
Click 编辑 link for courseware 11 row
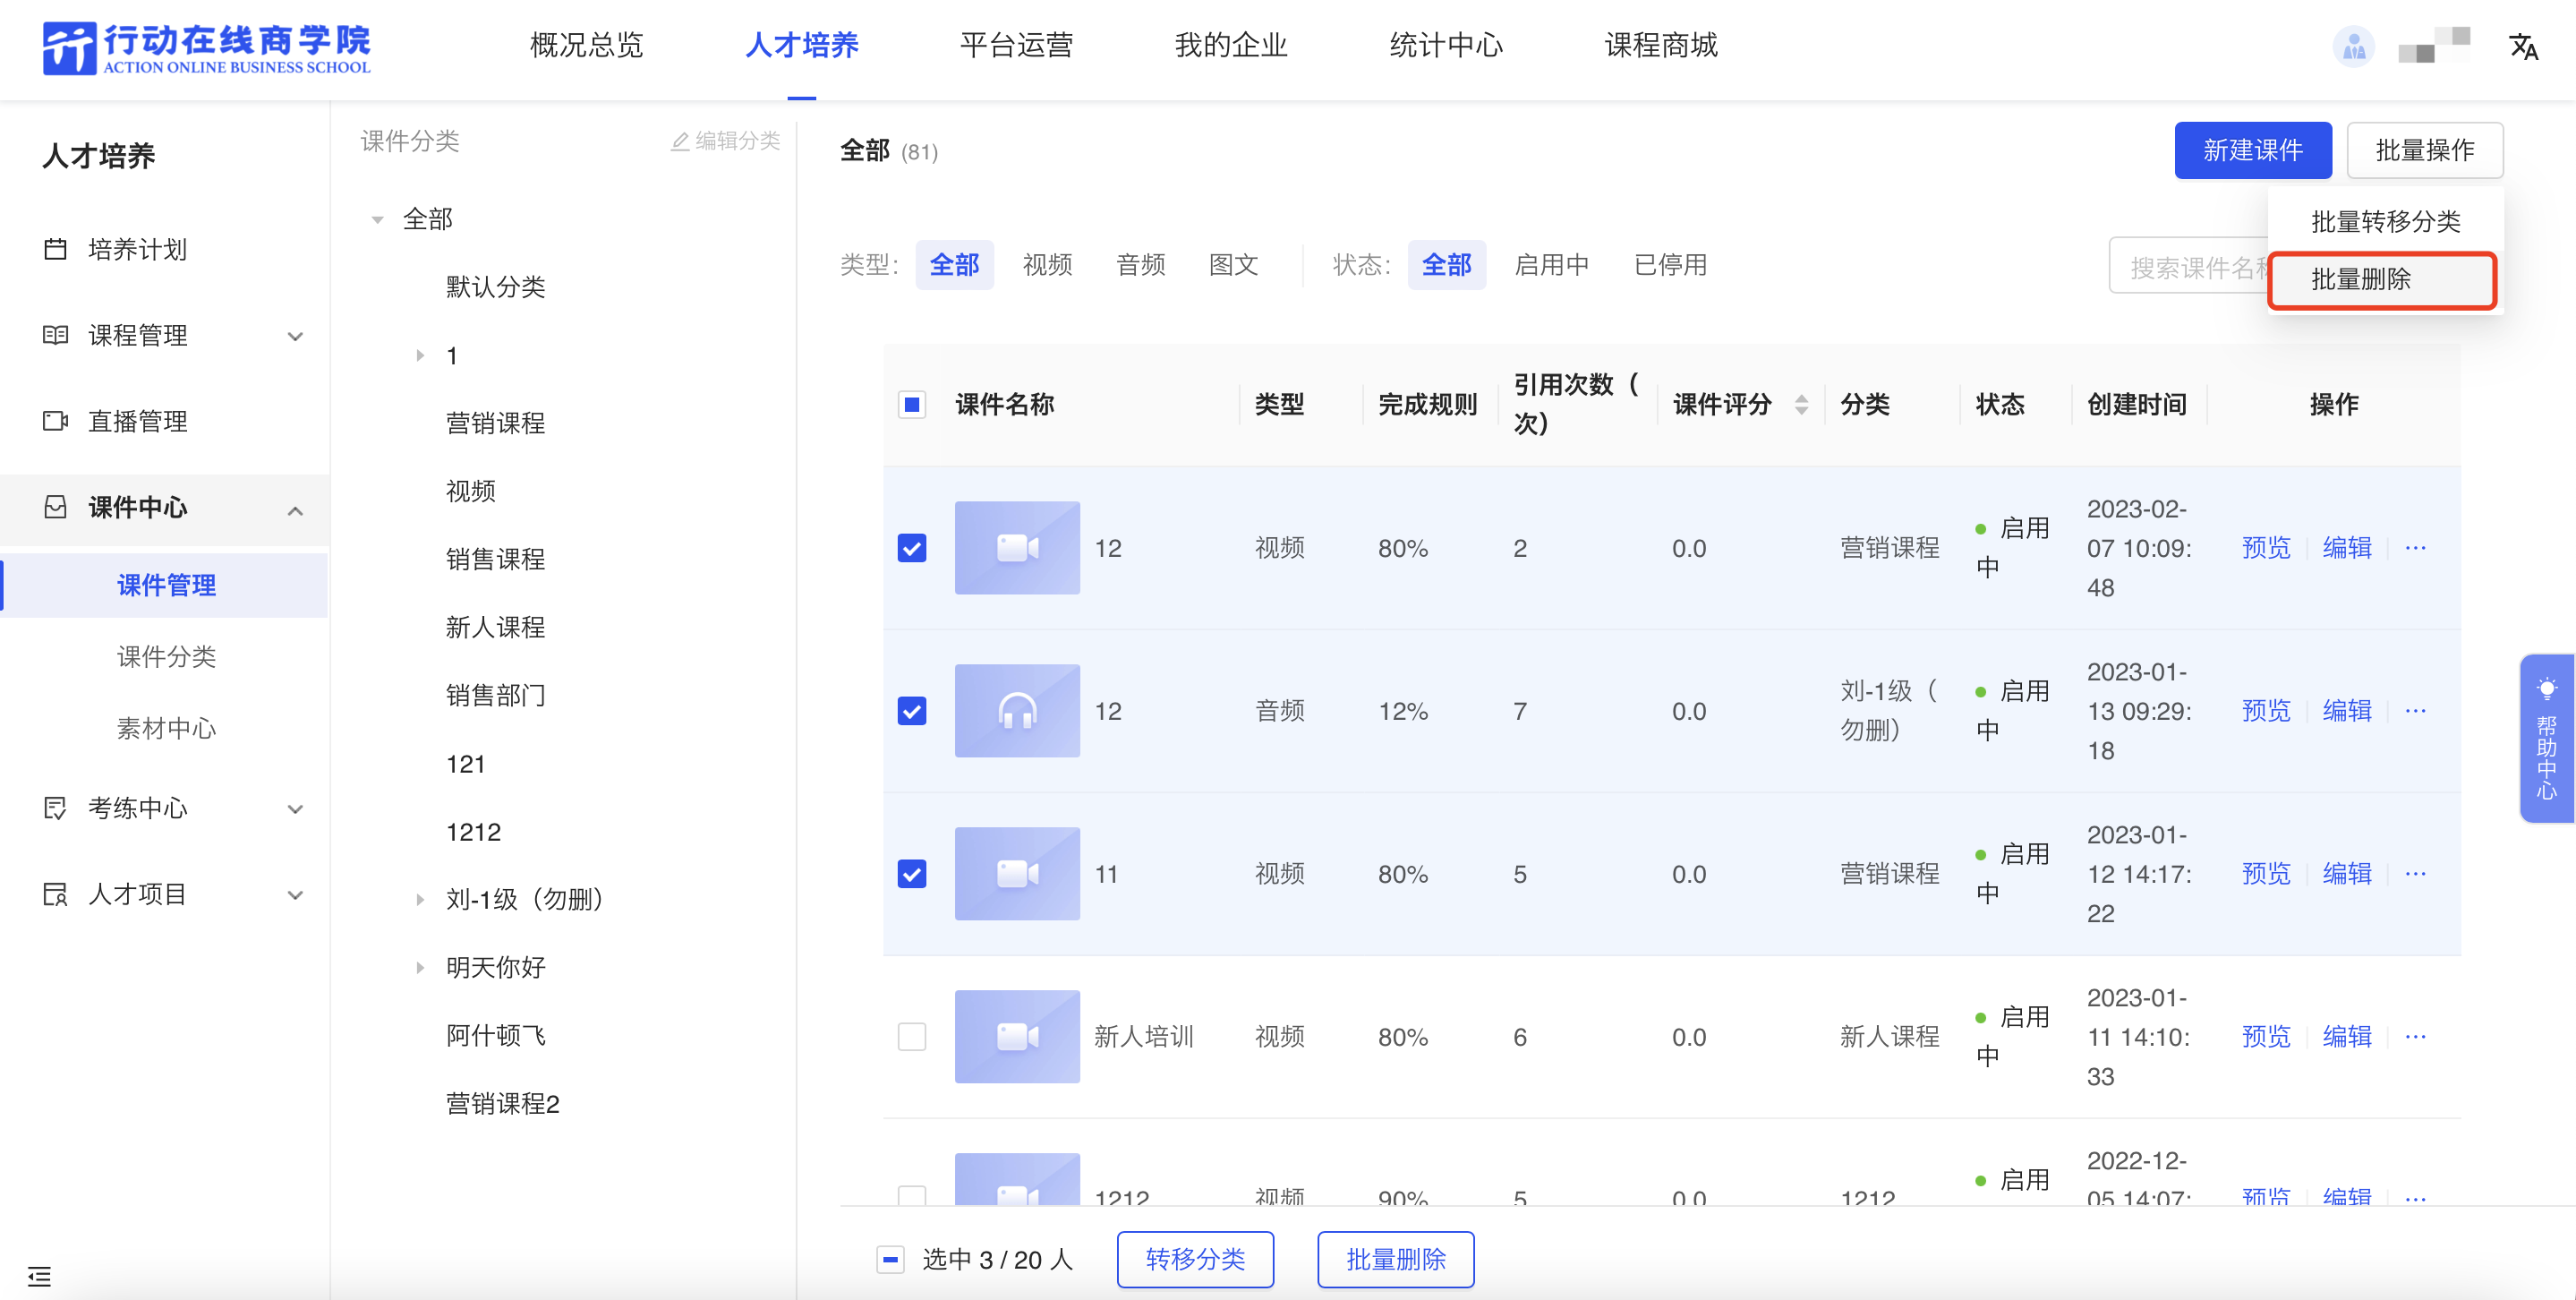pyautogui.click(x=2347, y=874)
